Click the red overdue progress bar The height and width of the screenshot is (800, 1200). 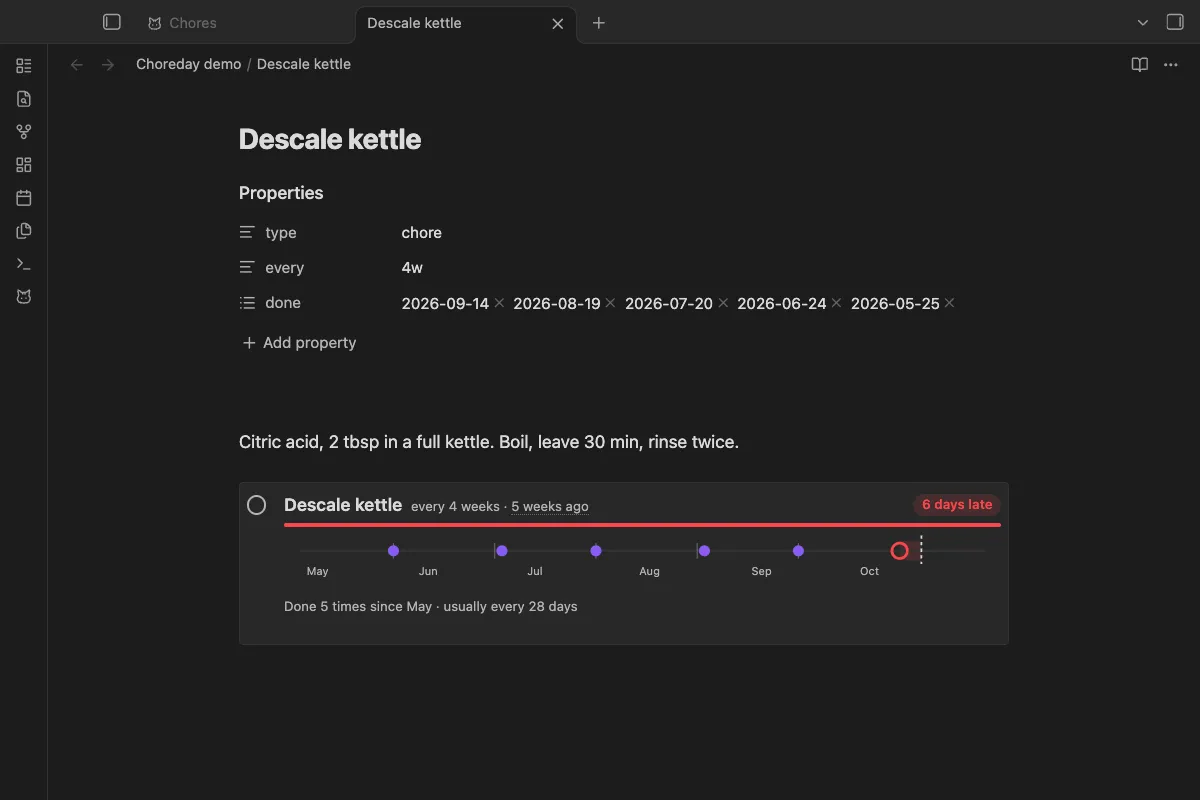coord(642,524)
